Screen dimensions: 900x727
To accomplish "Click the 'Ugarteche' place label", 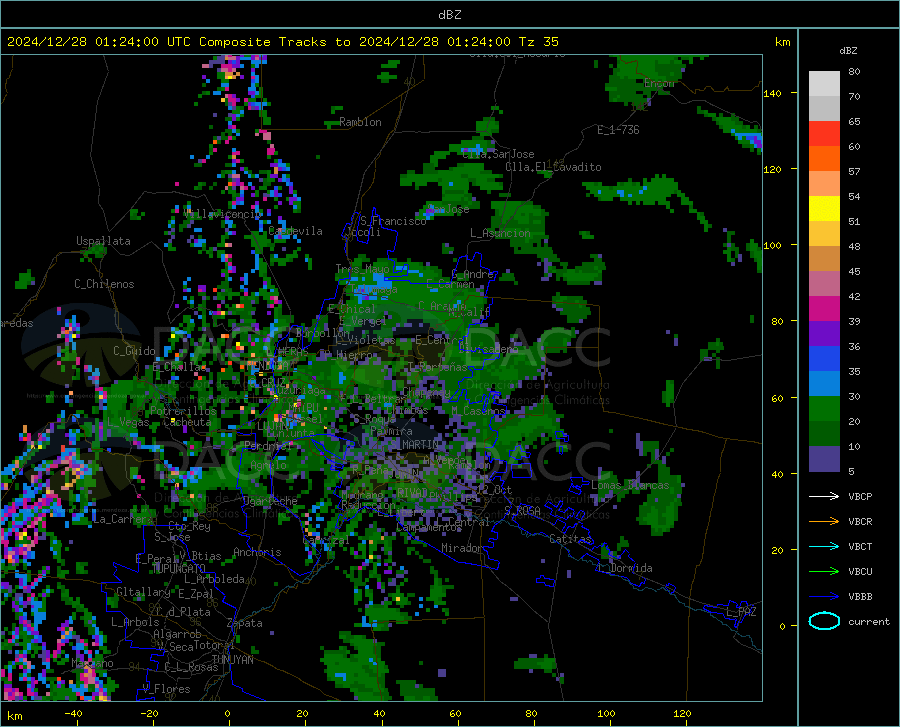I will click(270, 501).
